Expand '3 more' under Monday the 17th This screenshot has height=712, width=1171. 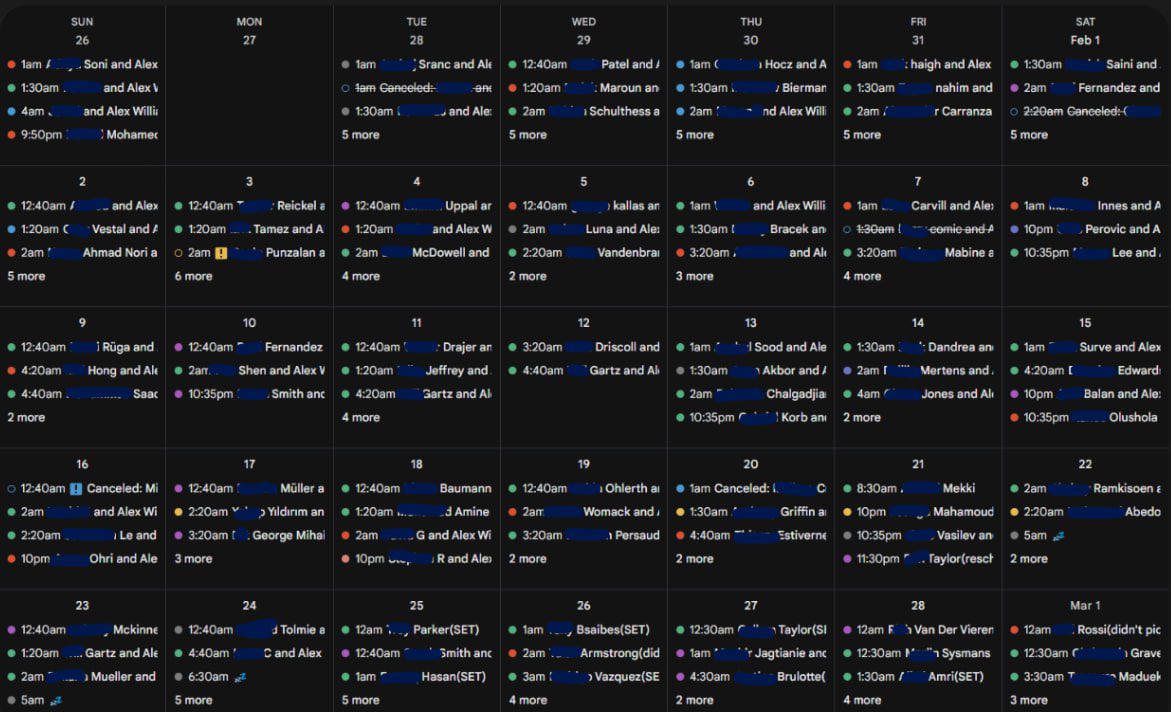pyautogui.click(x=193, y=559)
